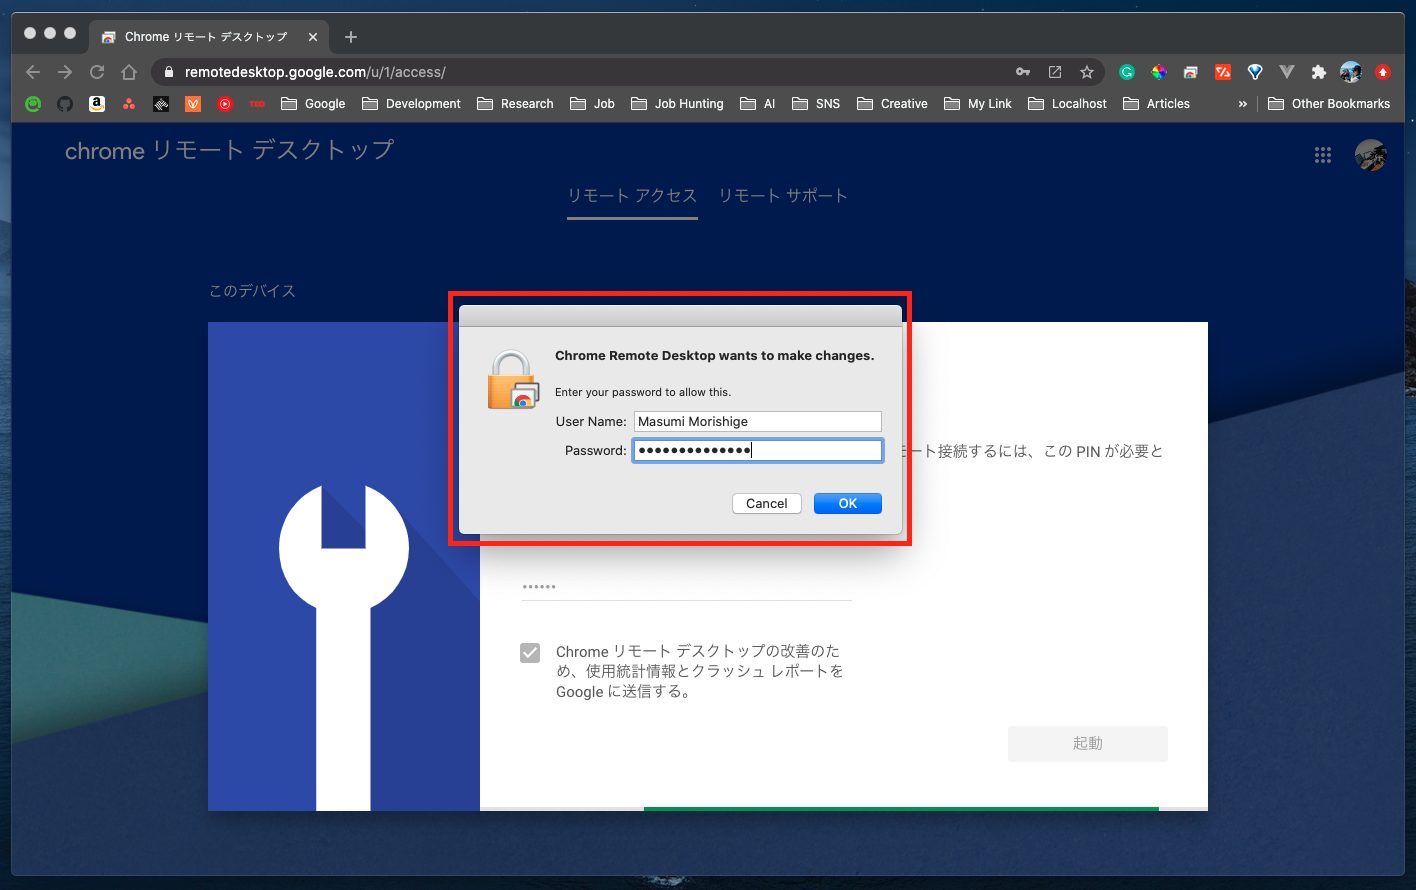Go back using the browser back arrow

(33, 72)
